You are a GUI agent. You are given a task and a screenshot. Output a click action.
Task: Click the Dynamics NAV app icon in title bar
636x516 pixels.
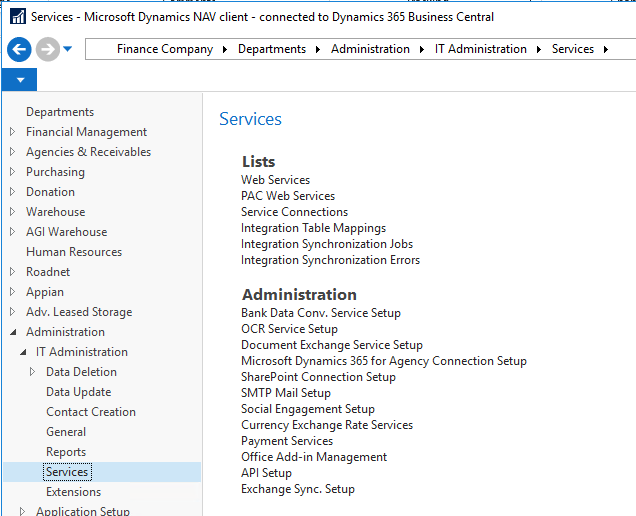click(16, 17)
